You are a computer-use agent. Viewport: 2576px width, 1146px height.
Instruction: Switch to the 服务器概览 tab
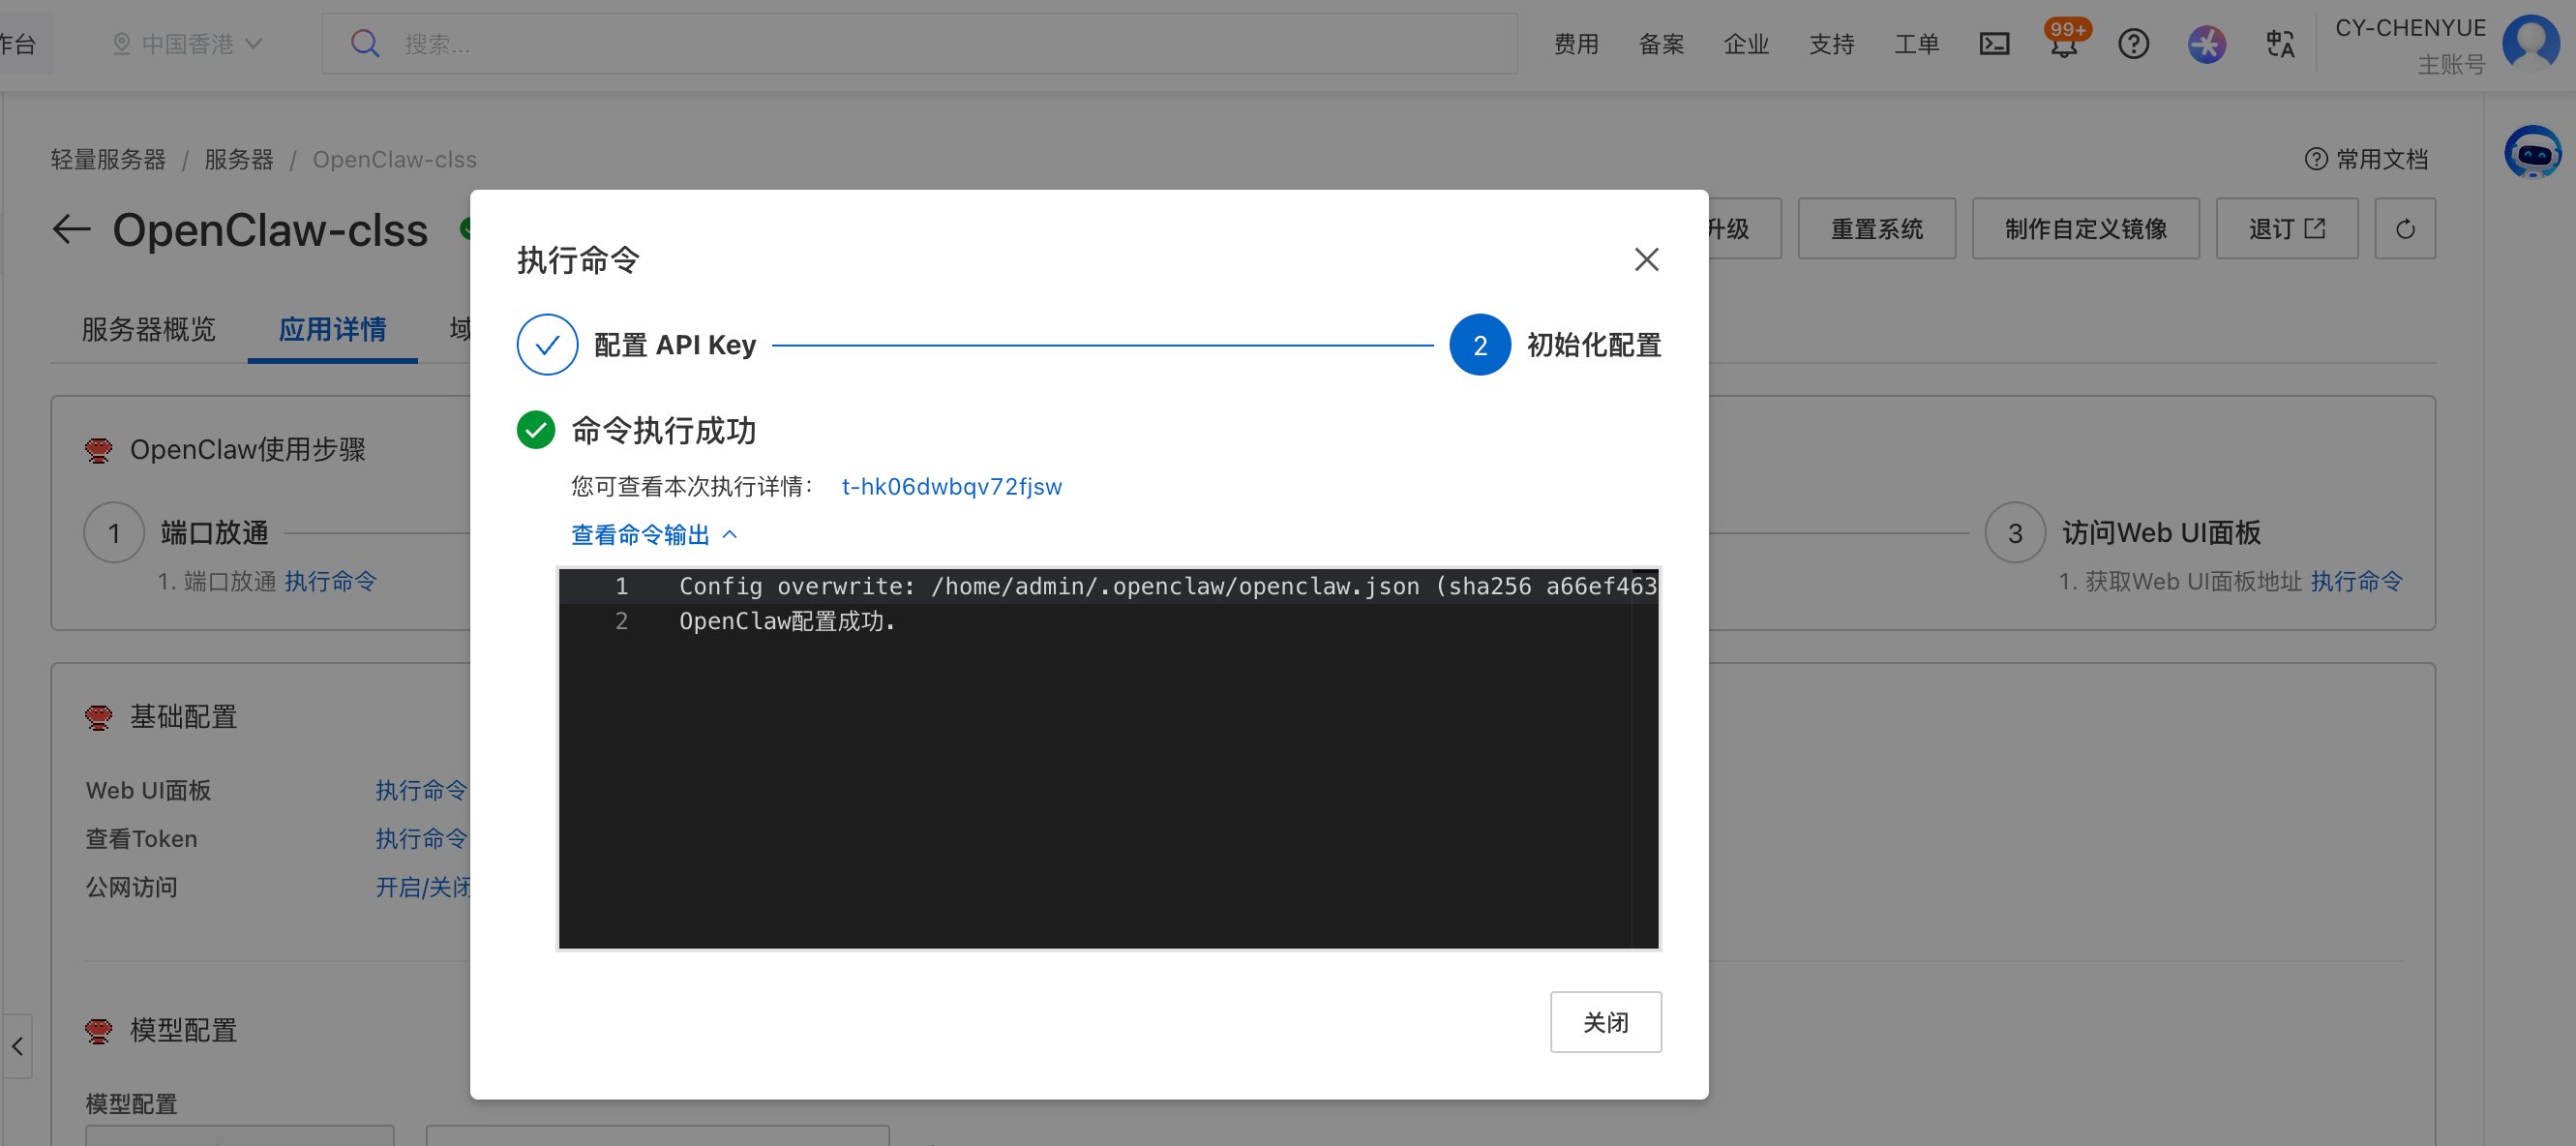pyautogui.click(x=148, y=329)
